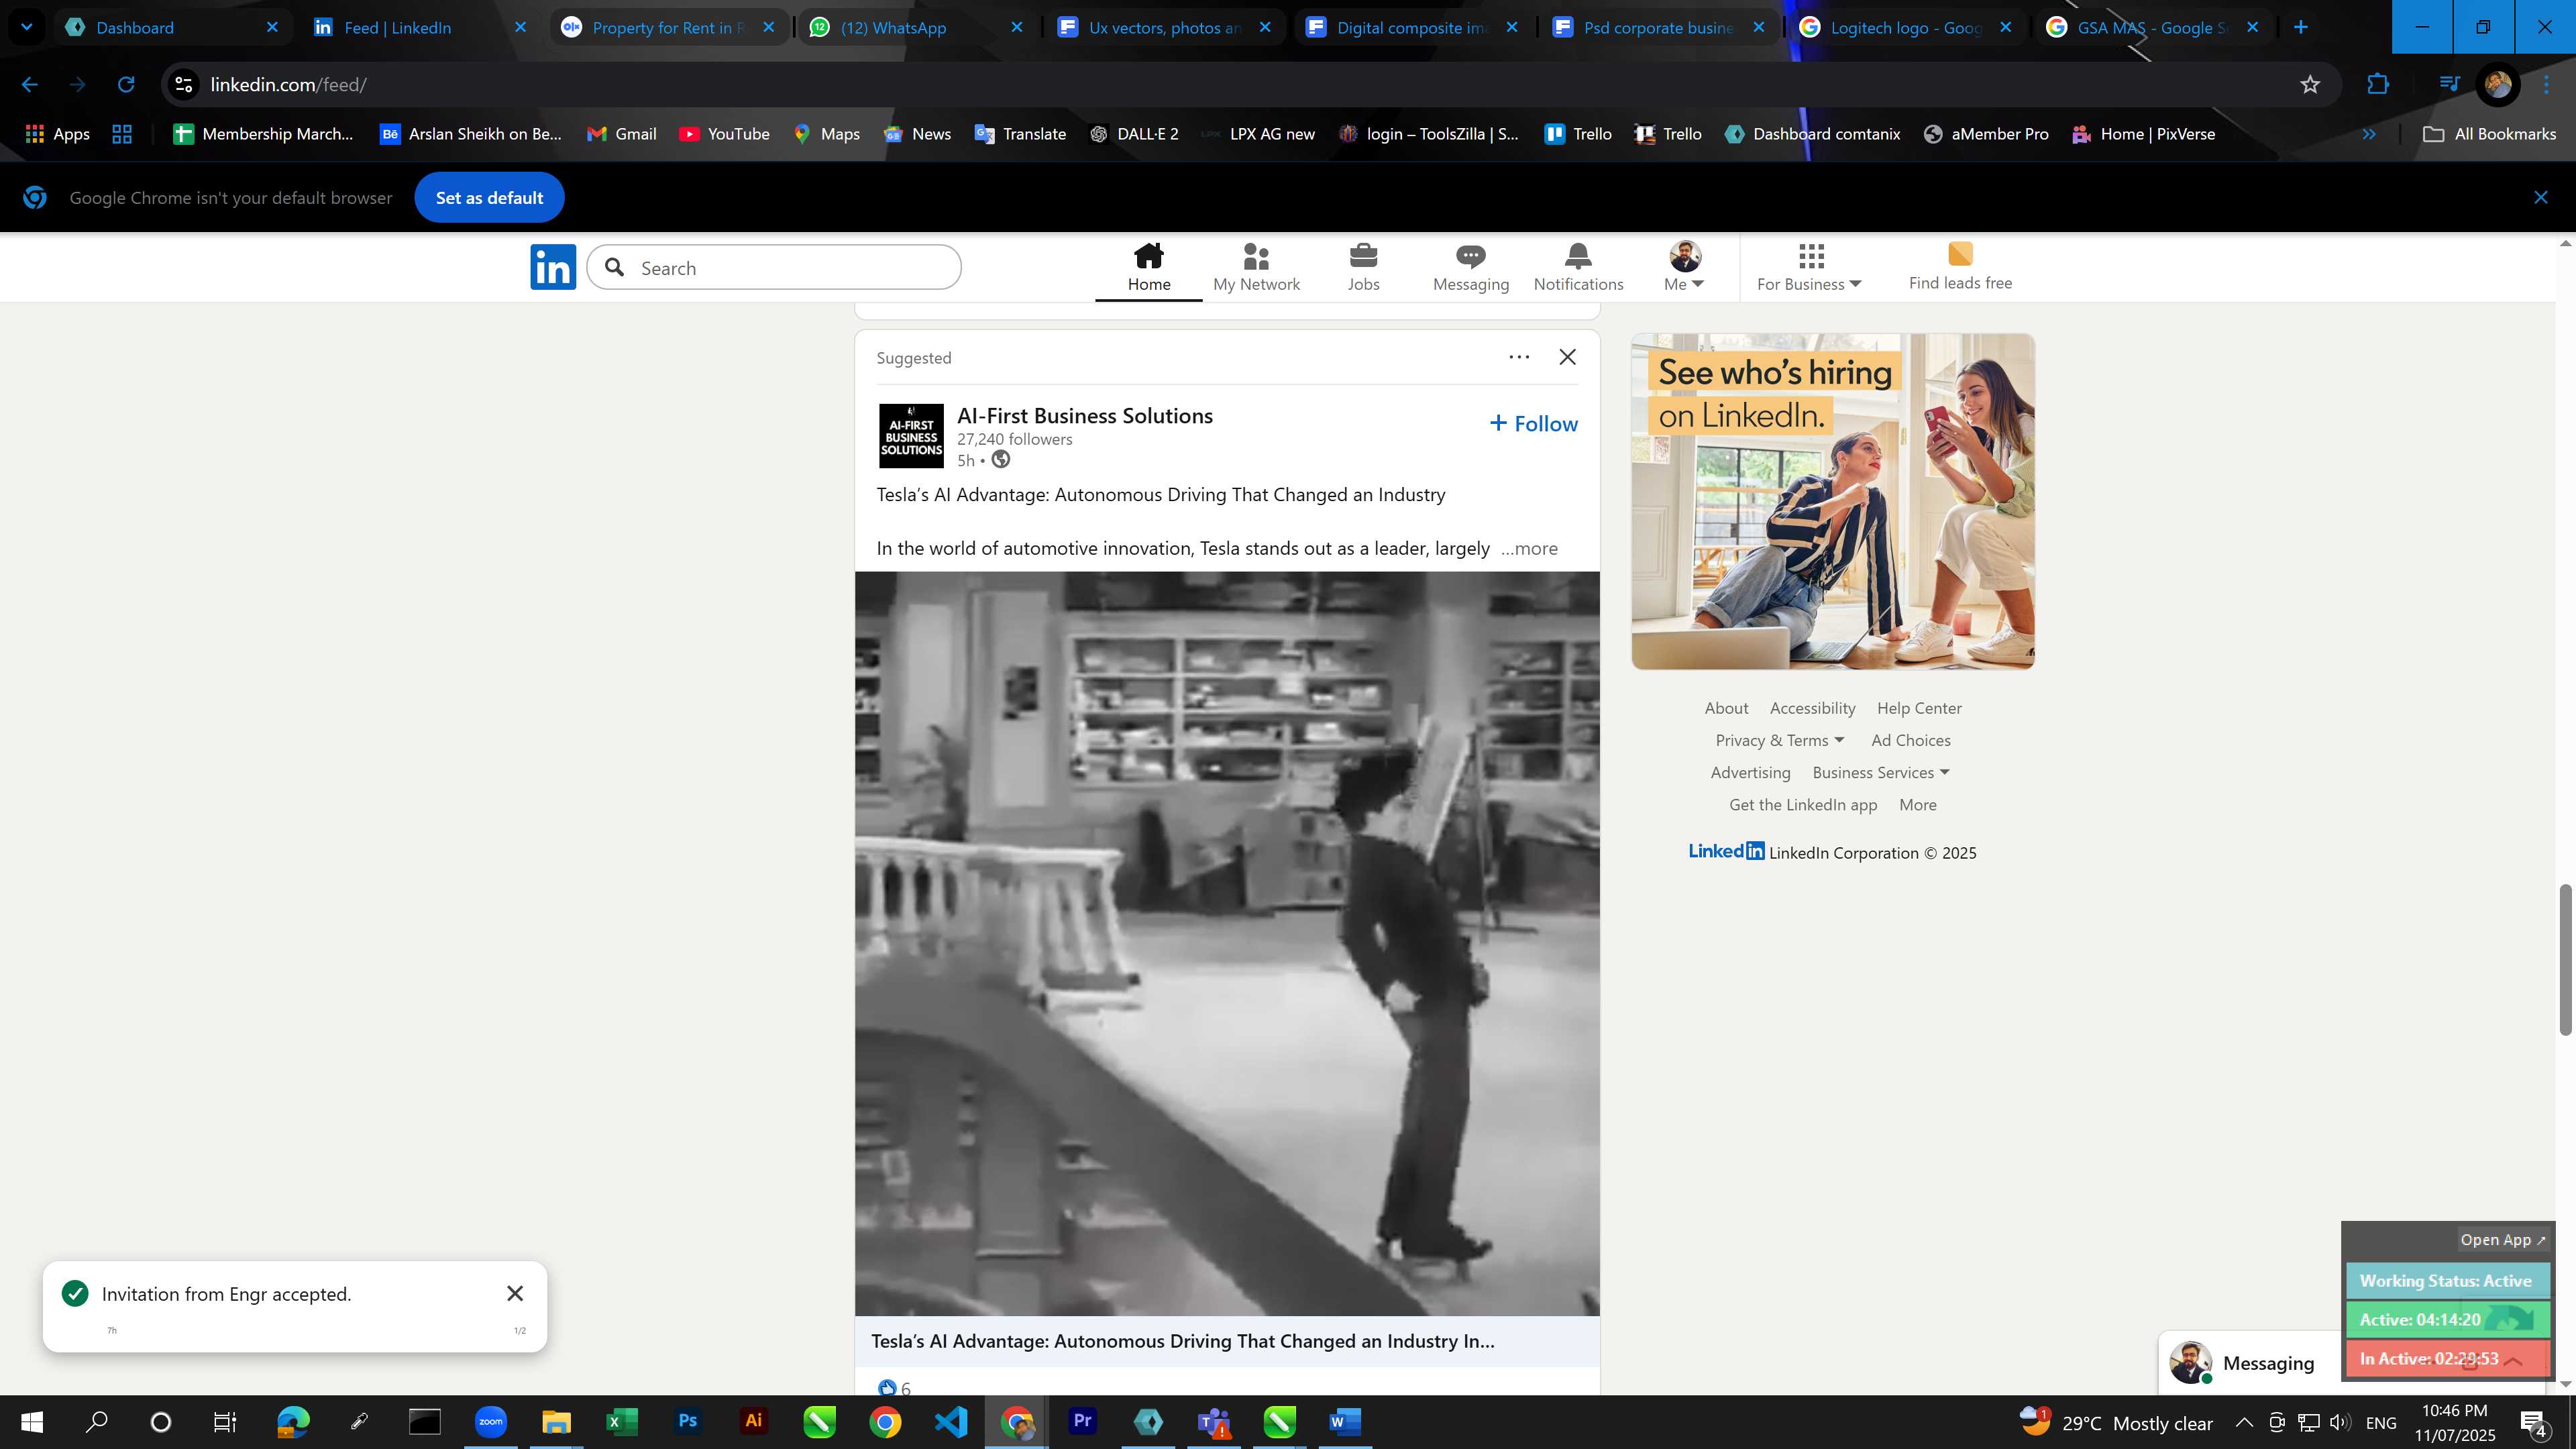Image resolution: width=2576 pixels, height=1449 pixels.
Task: Open the YouTube bookmark
Action: pos(724,134)
